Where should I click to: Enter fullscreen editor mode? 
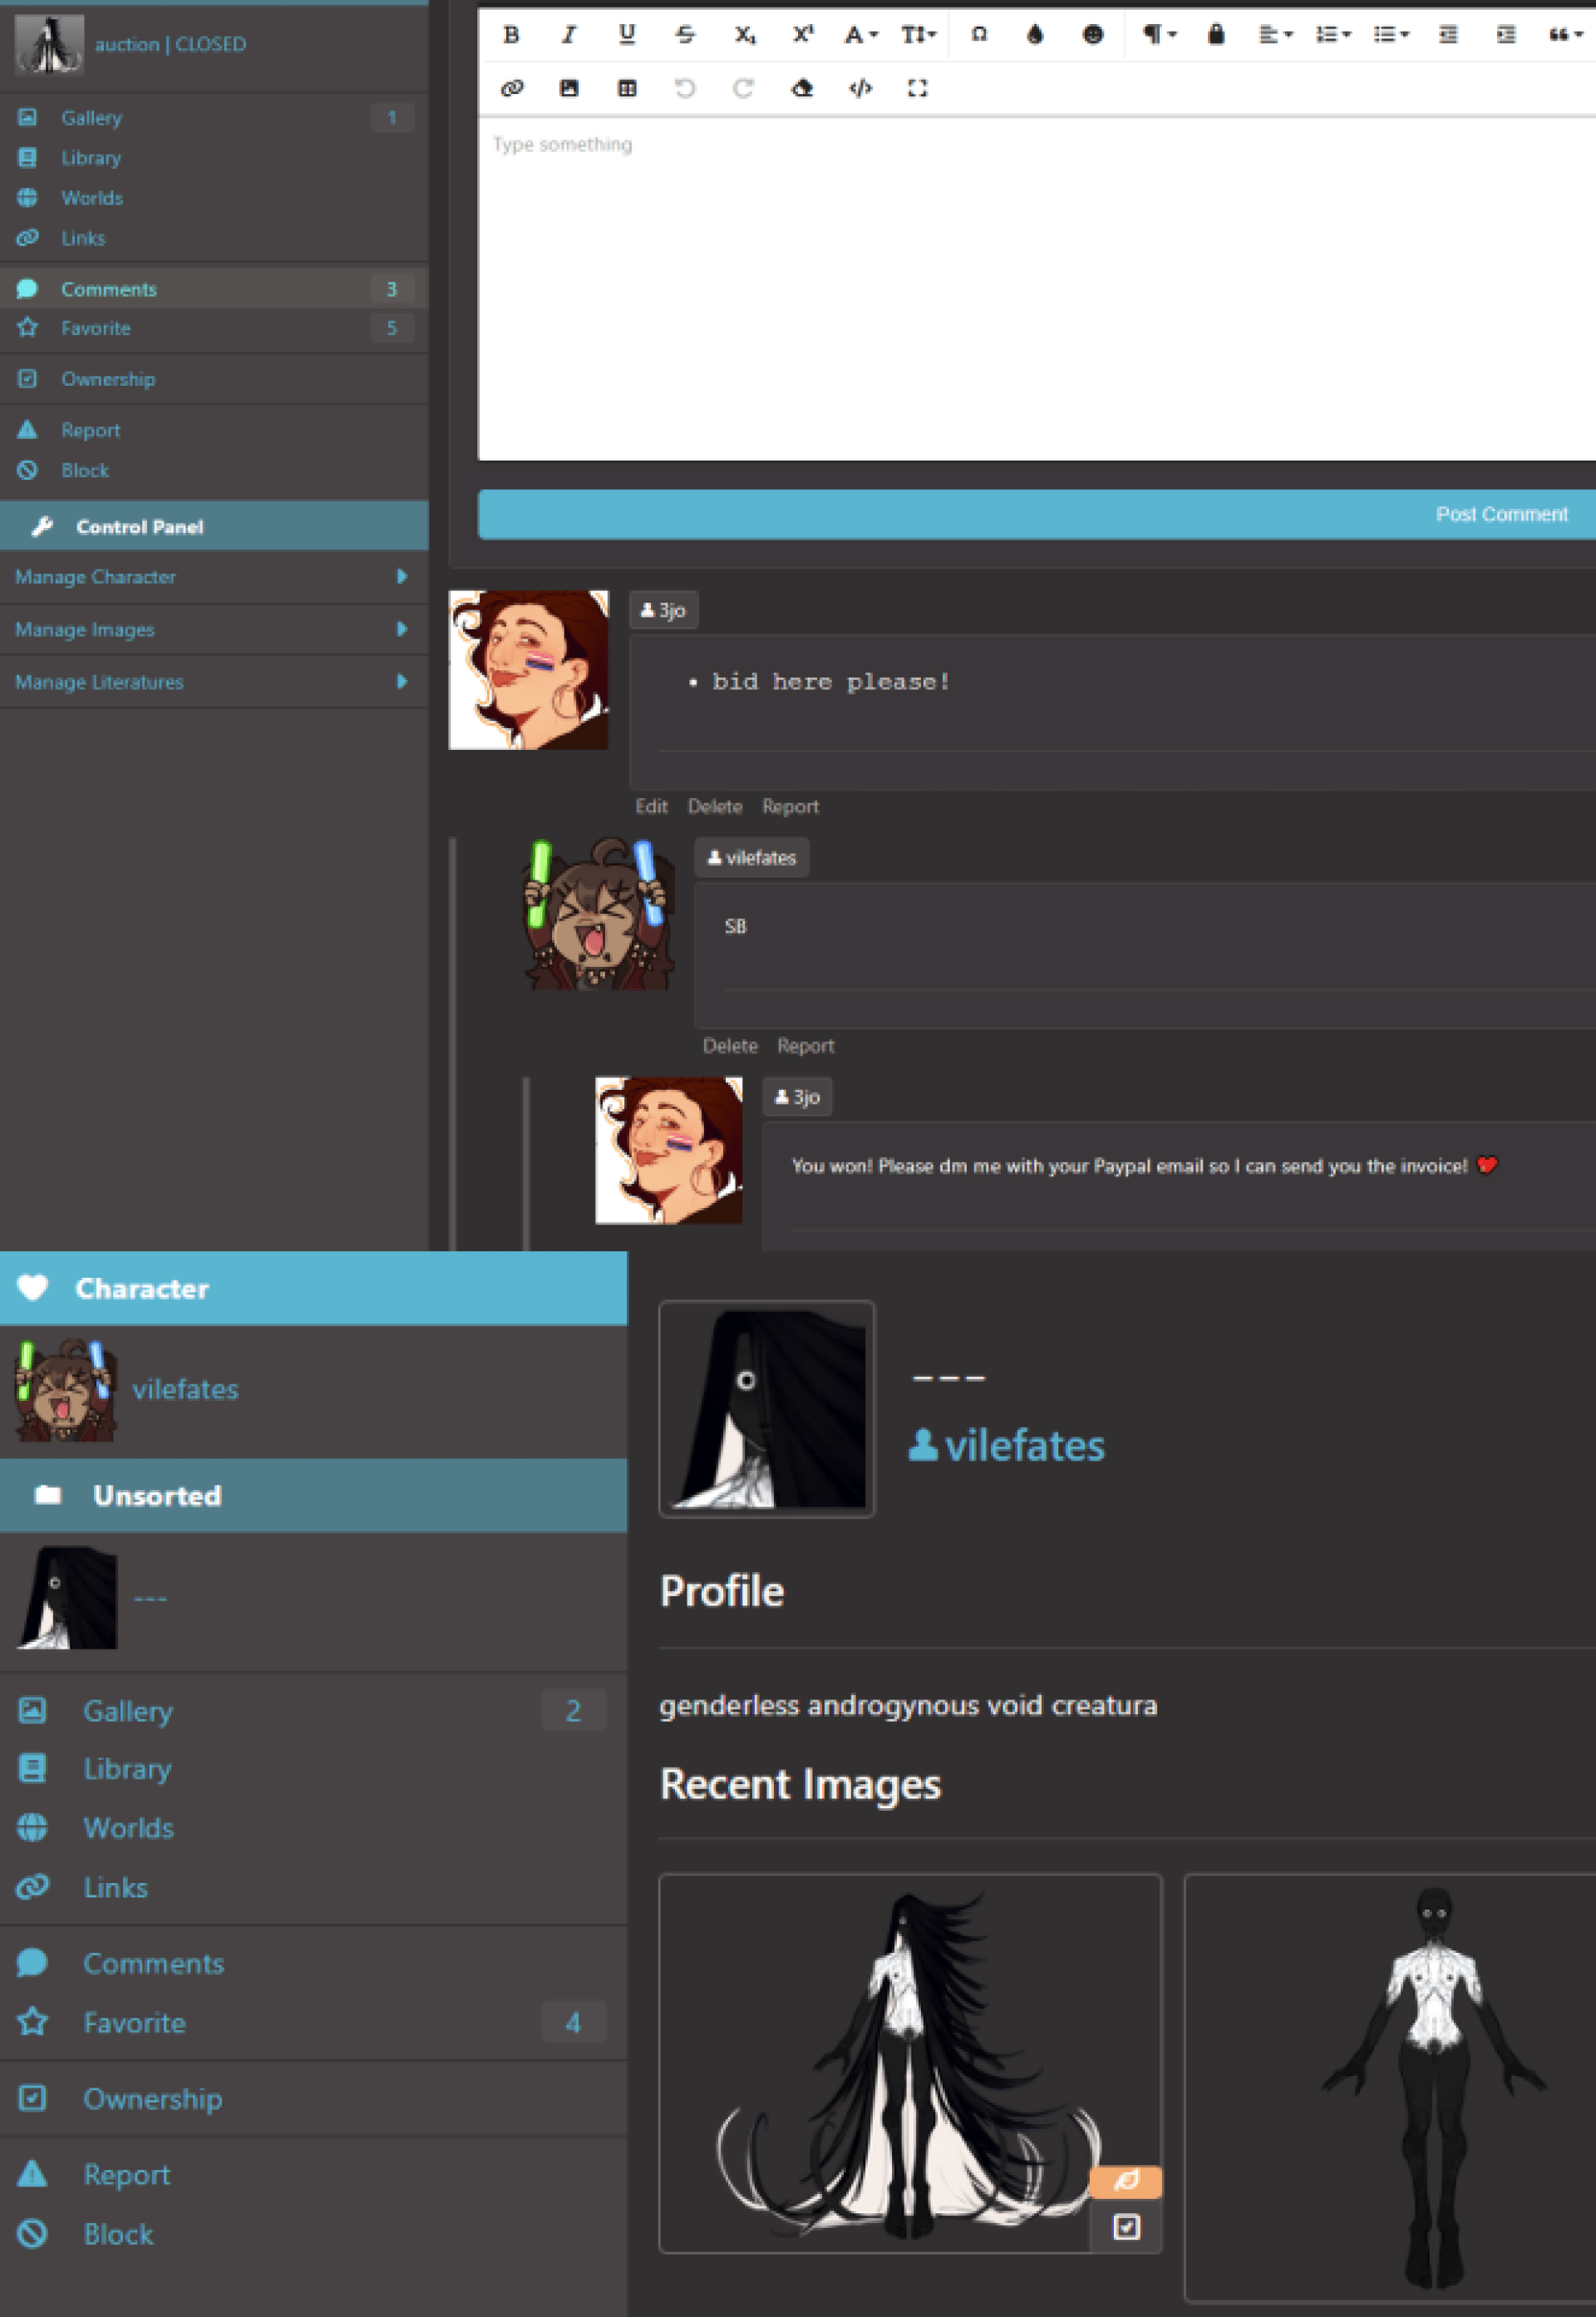[917, 88]
